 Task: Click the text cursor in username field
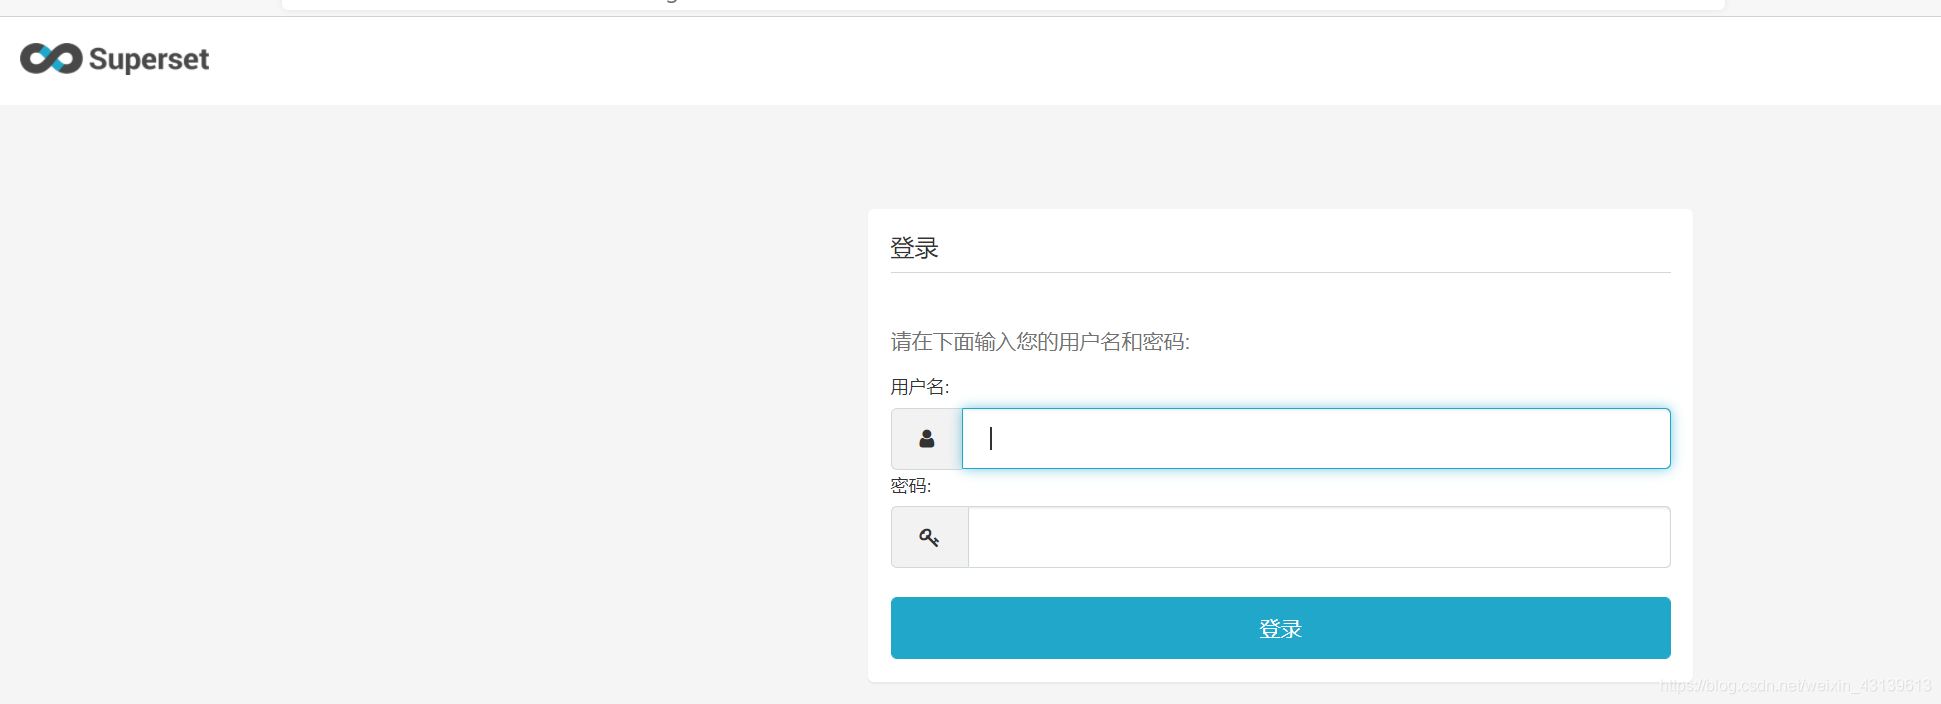tap(991, 439)
